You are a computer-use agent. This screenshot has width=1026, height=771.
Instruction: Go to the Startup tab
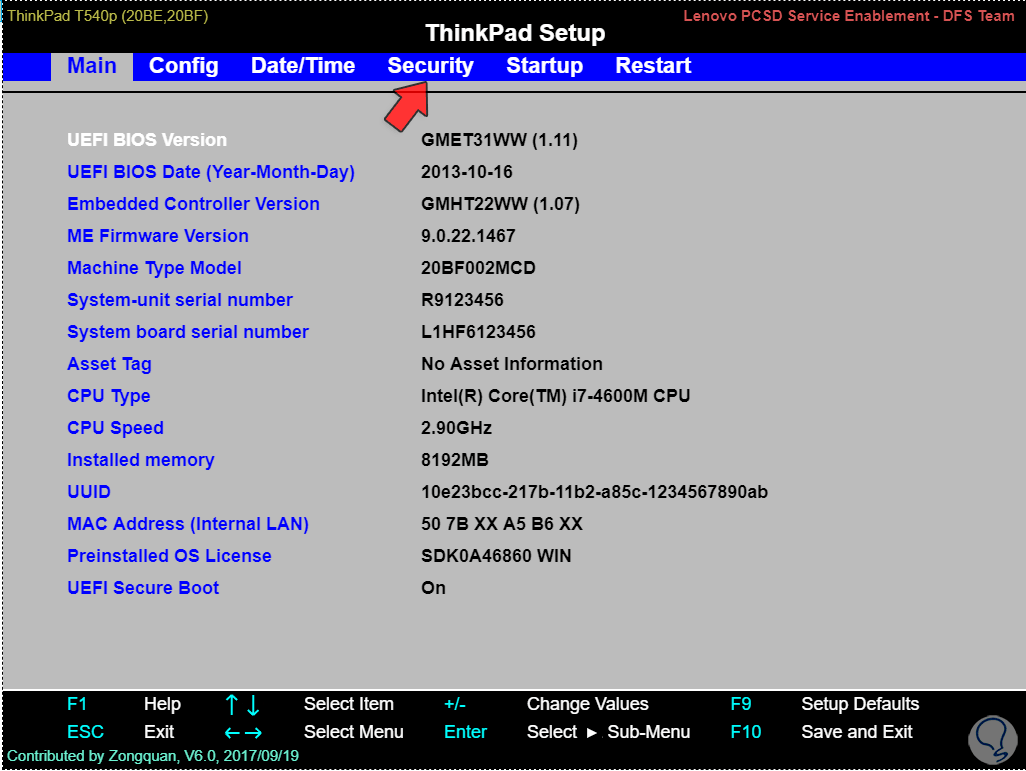[544, 66]
